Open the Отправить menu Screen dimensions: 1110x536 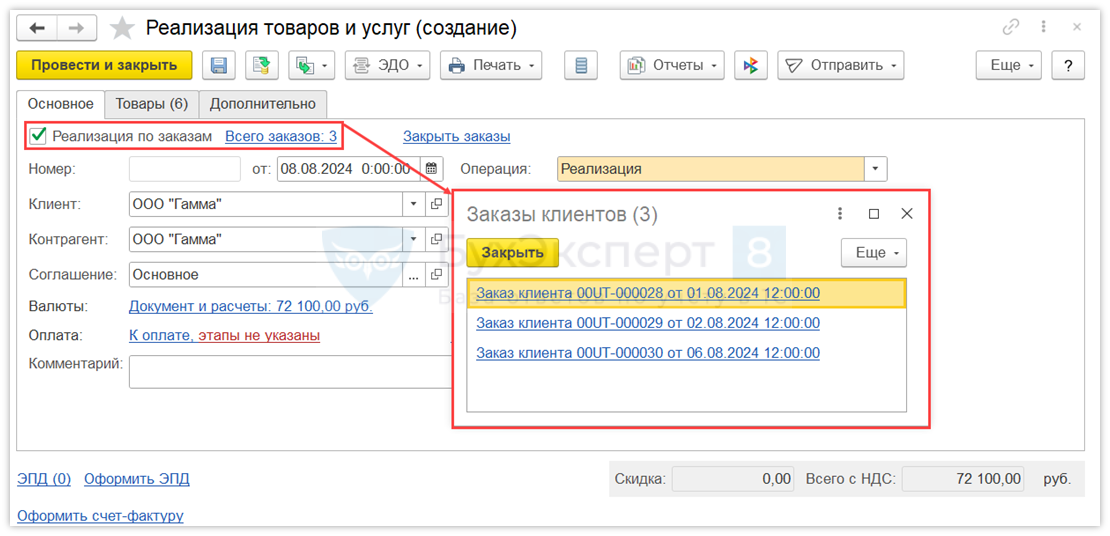click(840, 65)
